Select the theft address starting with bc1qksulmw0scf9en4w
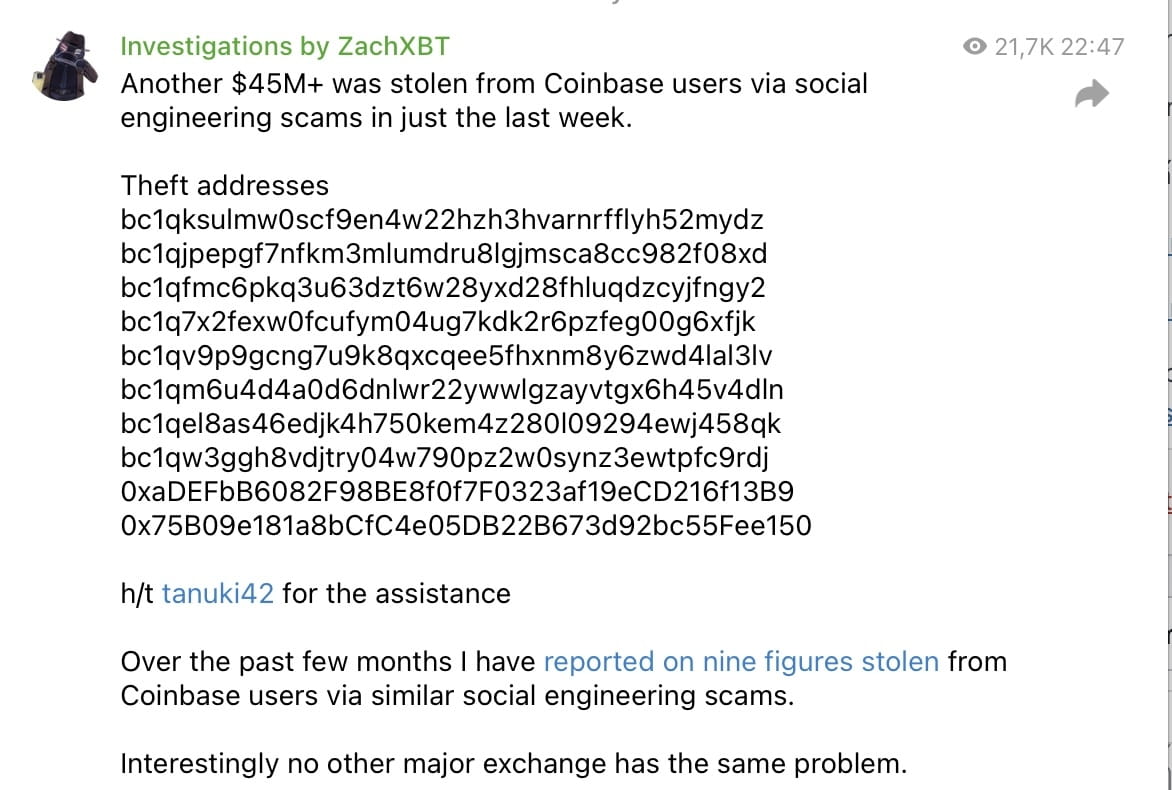The height and width of the screenshot is (790, 1172). 440,219
